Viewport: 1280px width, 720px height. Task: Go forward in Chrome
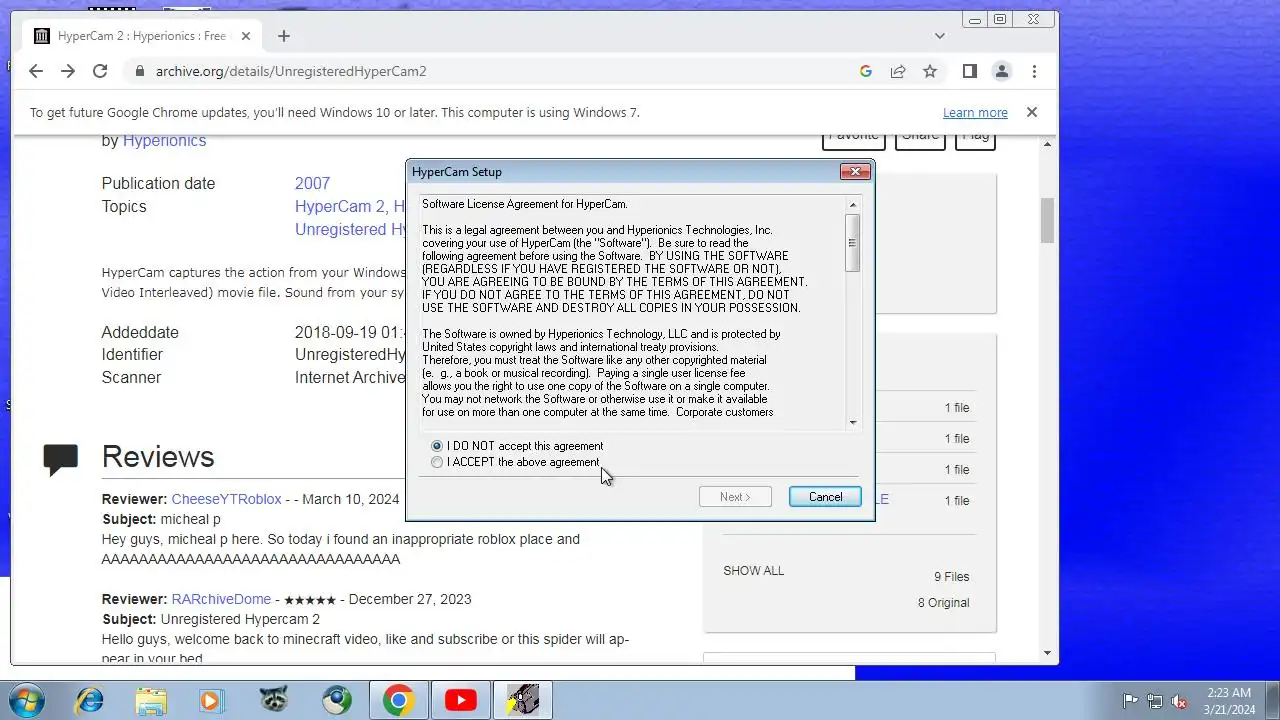click(x=68, y=71)
